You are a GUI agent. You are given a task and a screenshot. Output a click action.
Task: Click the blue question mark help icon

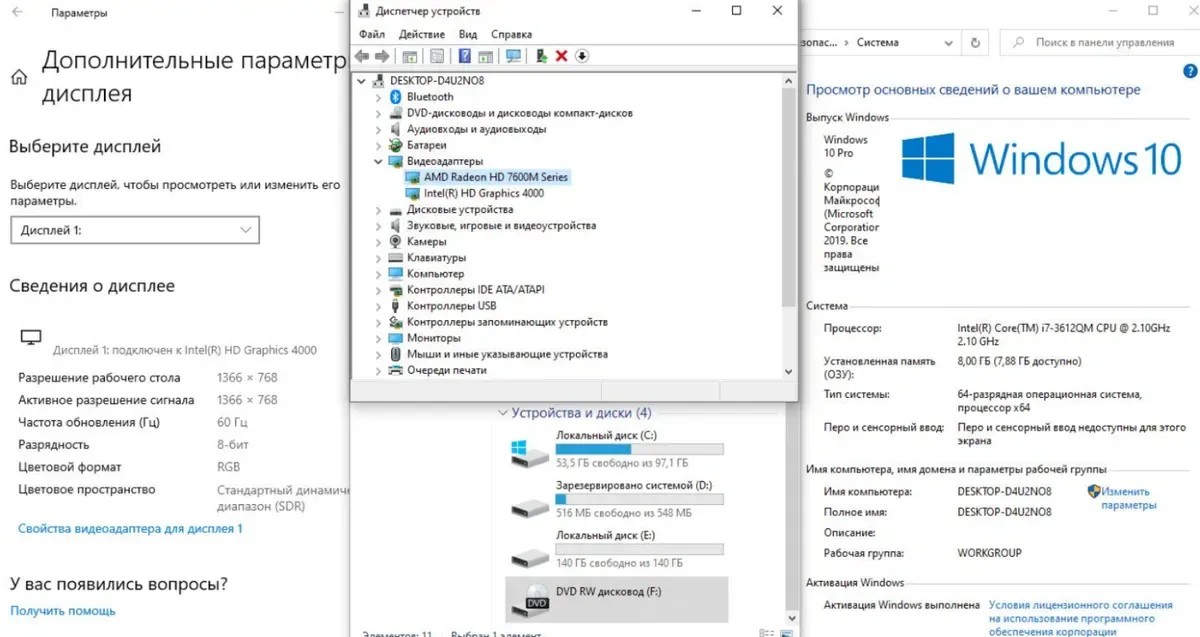(x=465, y=56)
